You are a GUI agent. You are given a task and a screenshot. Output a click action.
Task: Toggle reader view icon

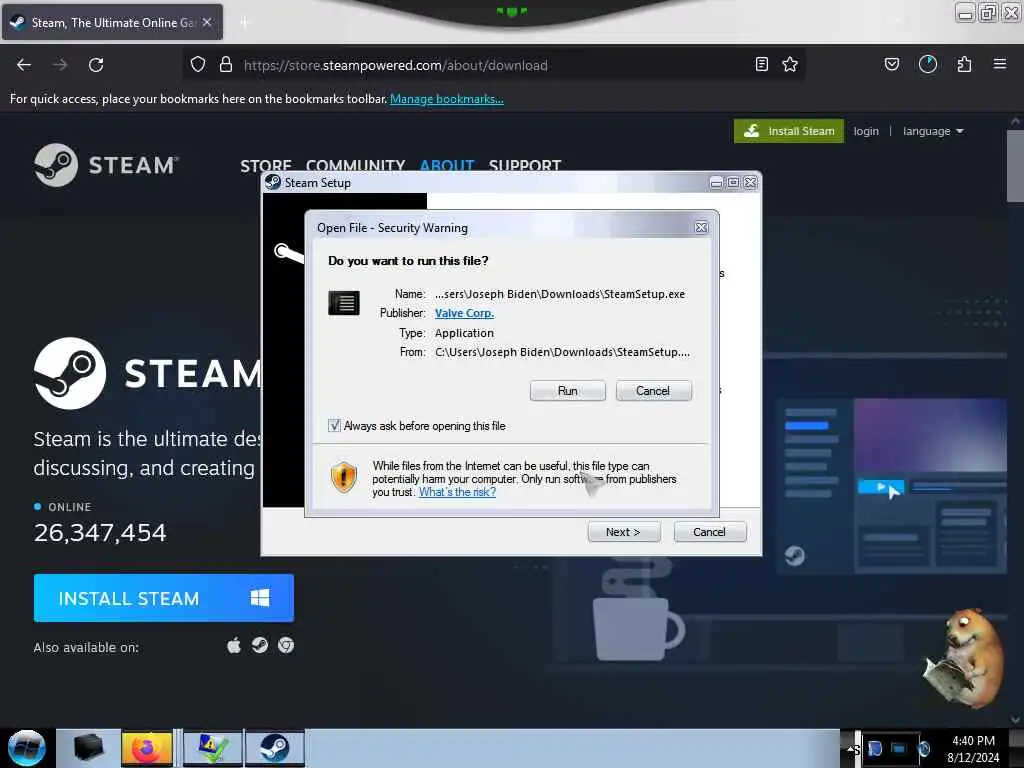[x=761, y=64]
